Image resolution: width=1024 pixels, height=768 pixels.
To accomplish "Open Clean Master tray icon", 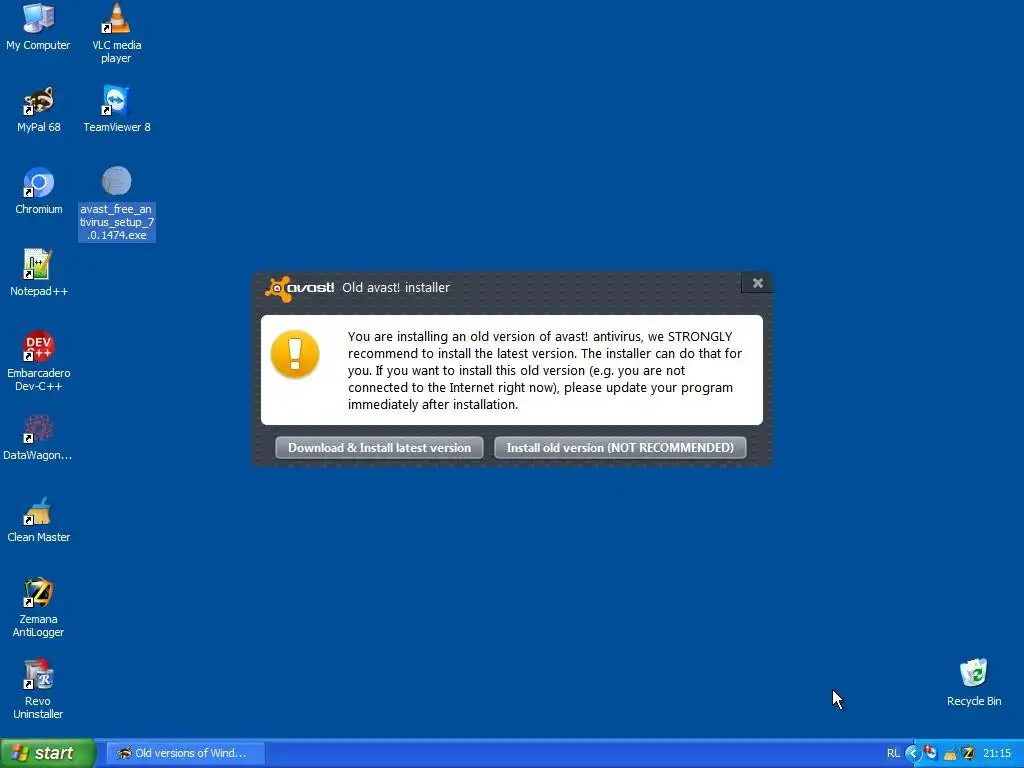I will pos(950,754).
